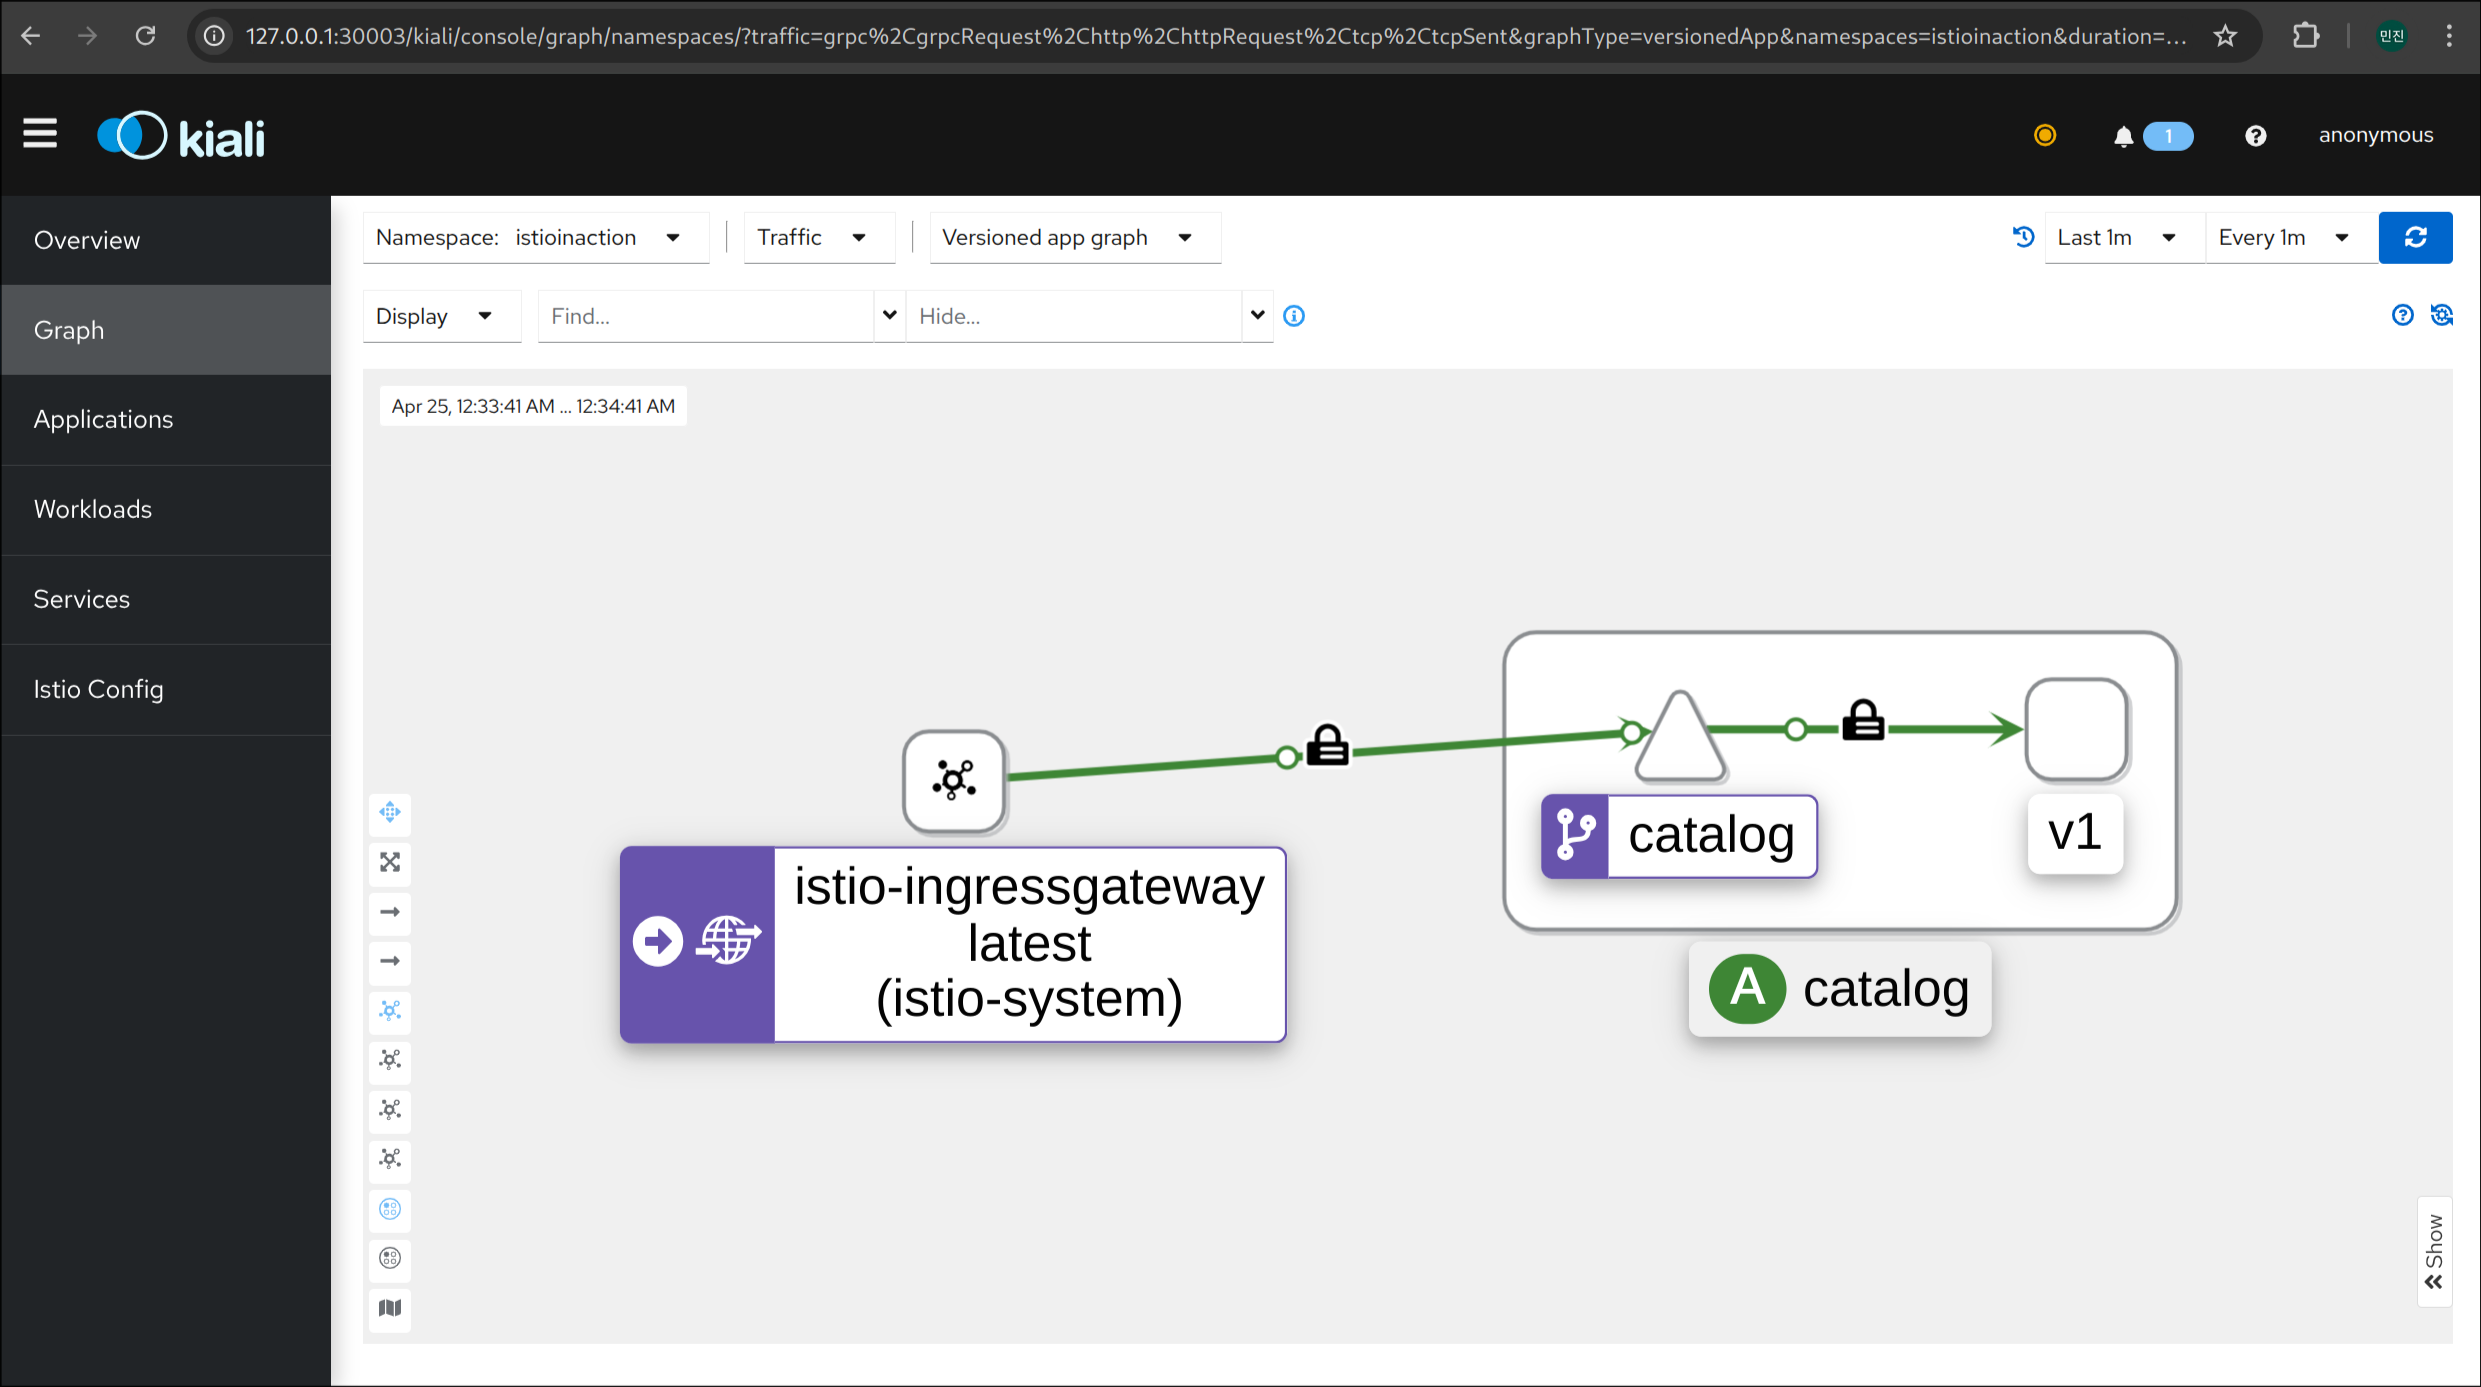Open the Last 1m duration dropdown
The image size is (2481, 1387).
pos(2123,238)
